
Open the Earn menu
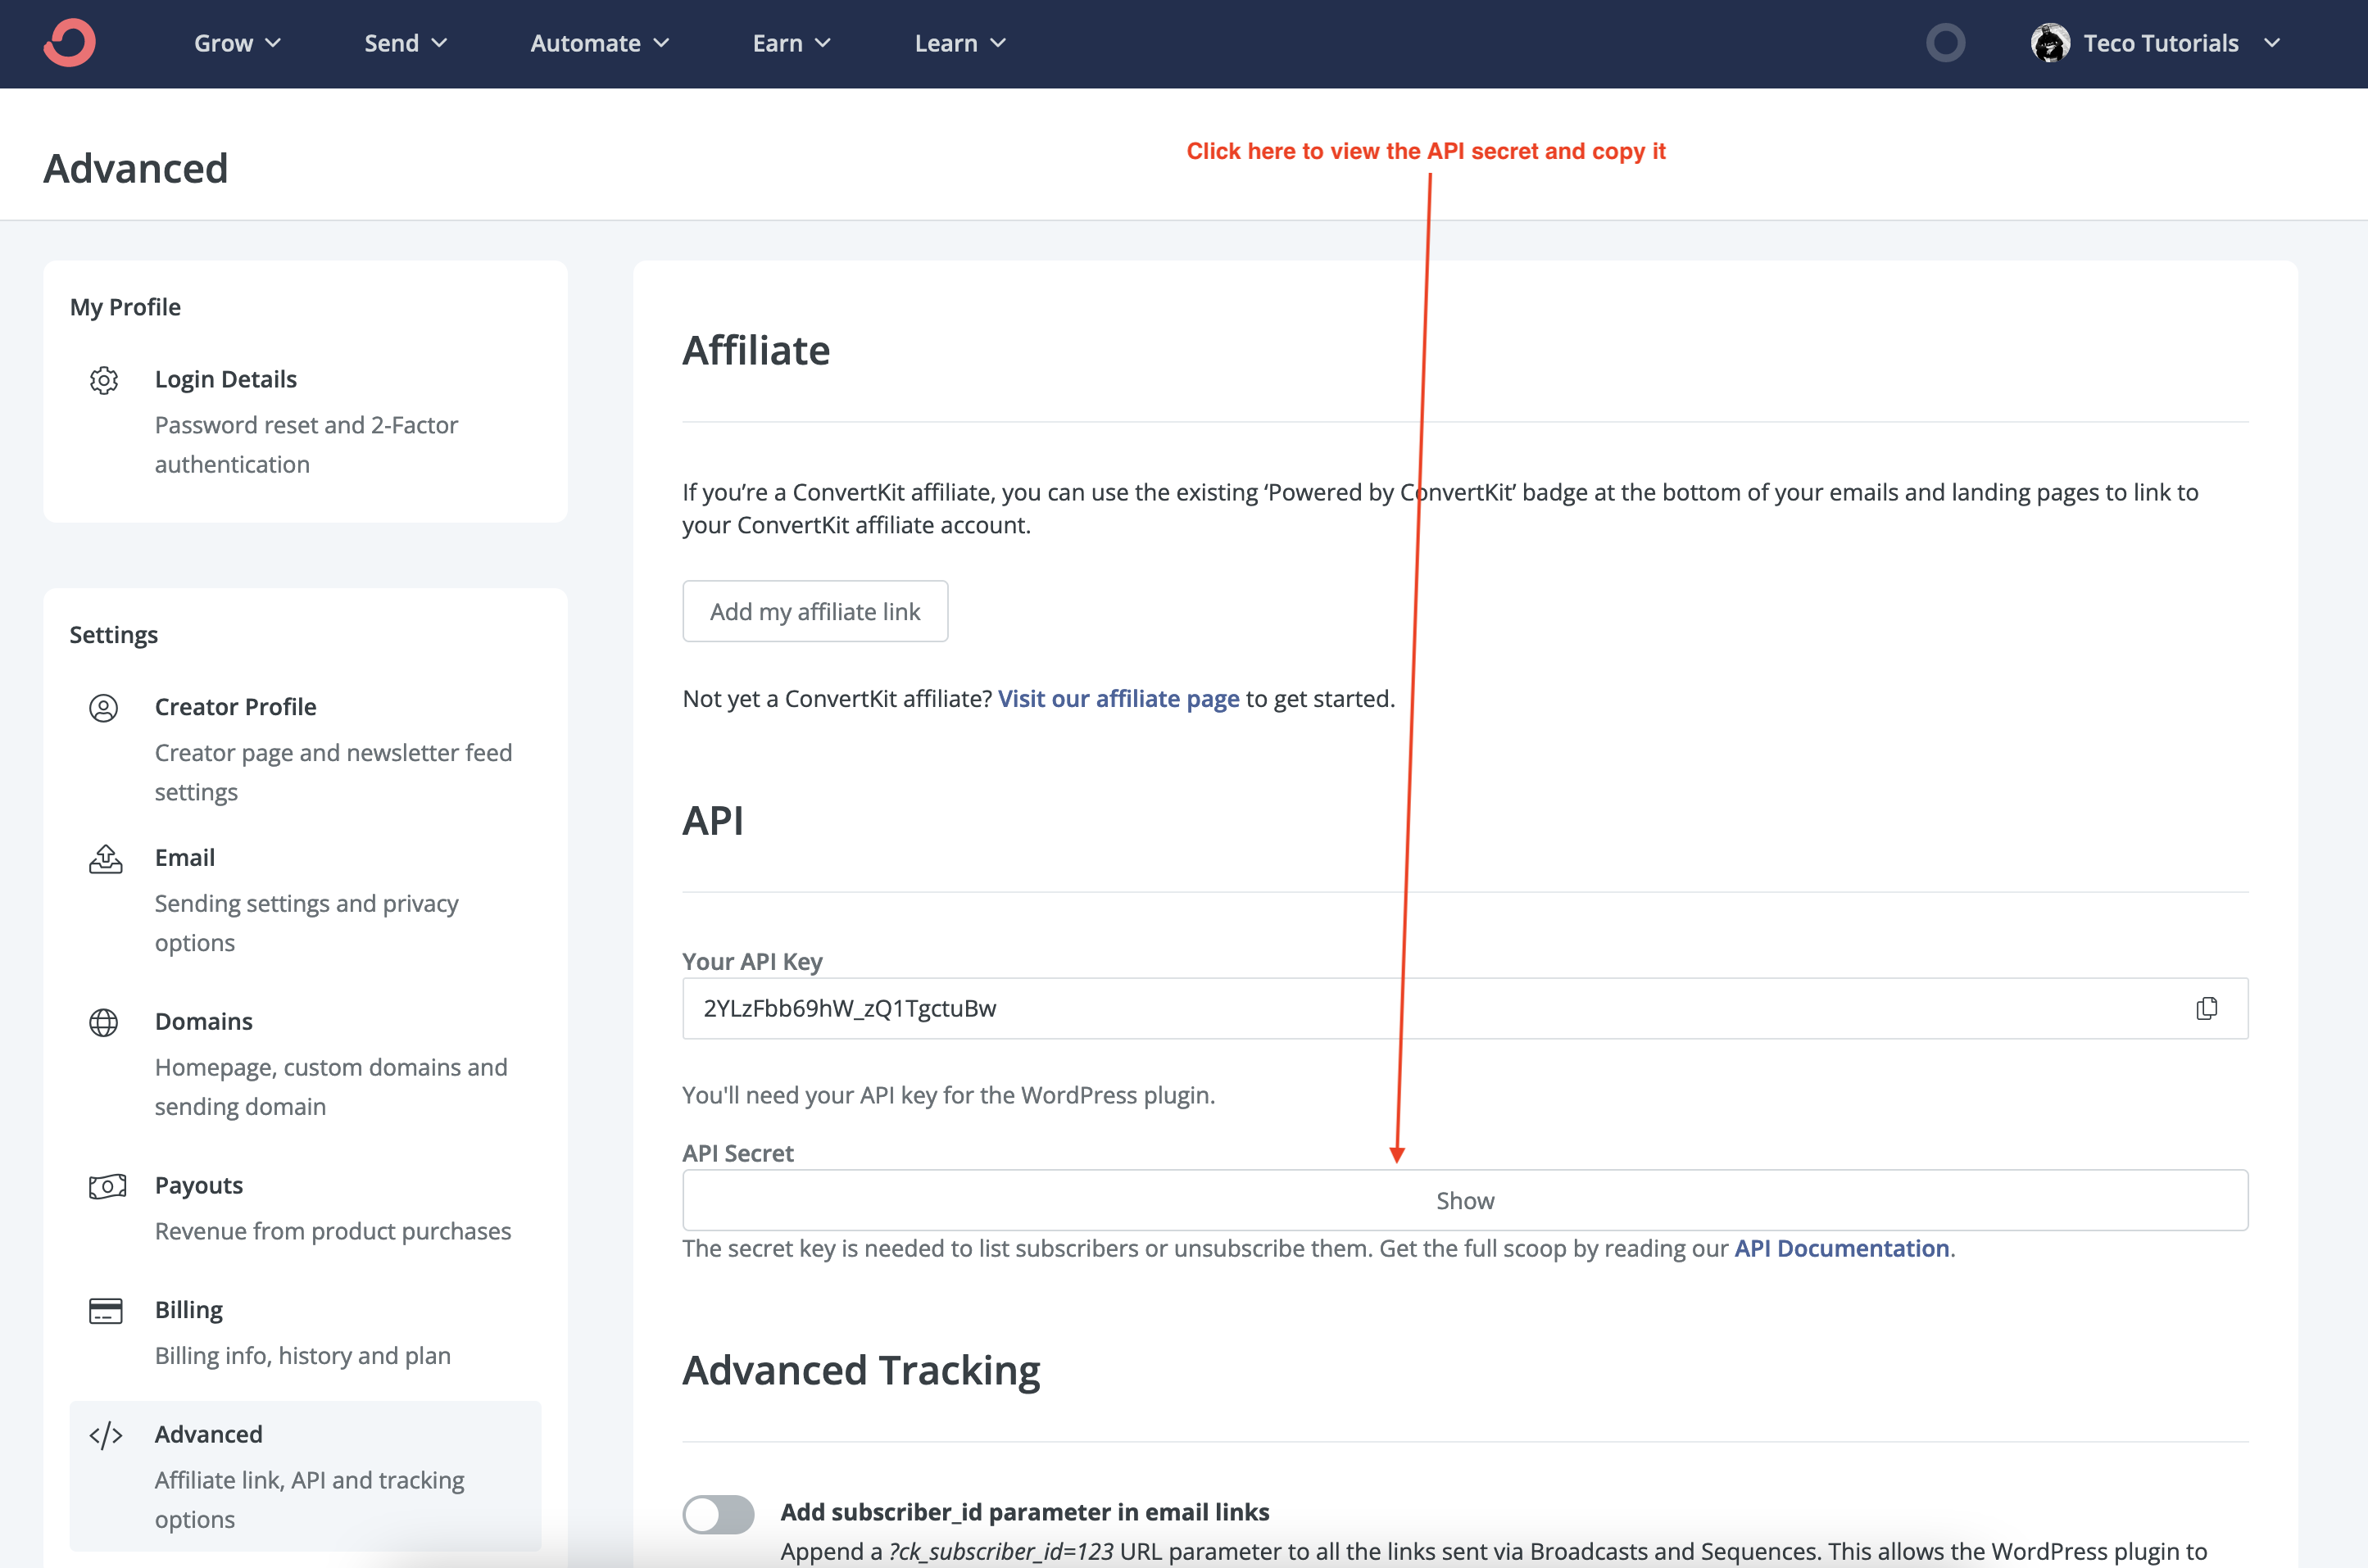click(x=791, y=43)
